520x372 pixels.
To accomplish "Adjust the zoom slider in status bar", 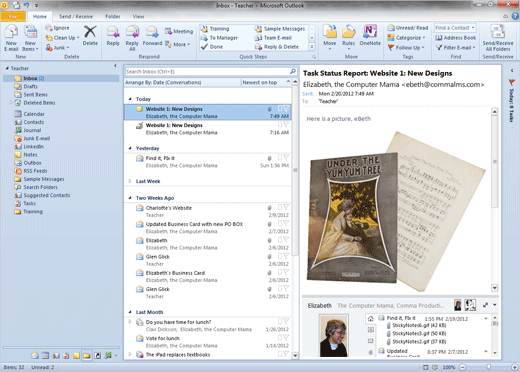I will click(x=489, y=367).
